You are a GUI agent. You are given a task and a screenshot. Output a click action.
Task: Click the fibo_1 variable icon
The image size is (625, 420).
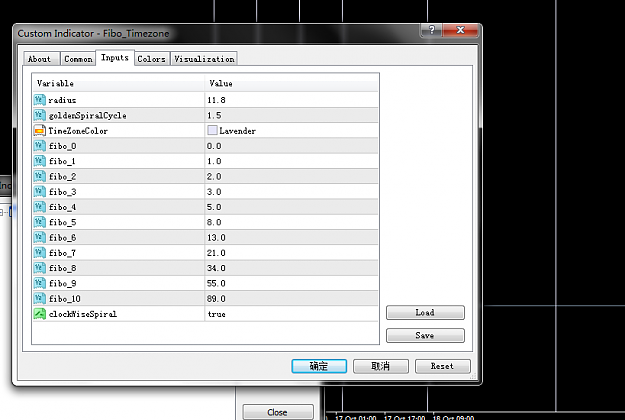(39, 161)
